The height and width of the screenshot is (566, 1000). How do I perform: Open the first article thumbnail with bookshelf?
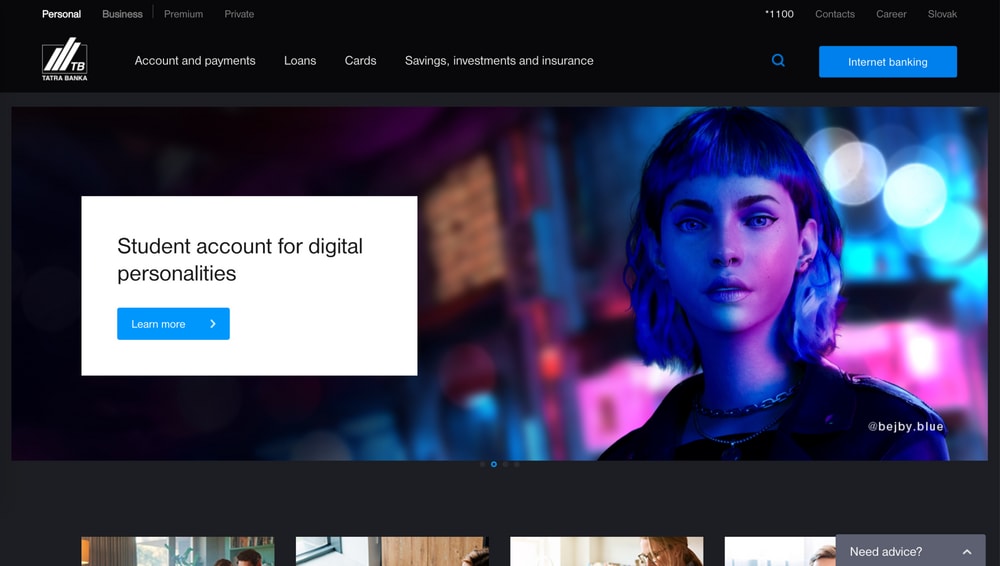click(x=178, y=551)
